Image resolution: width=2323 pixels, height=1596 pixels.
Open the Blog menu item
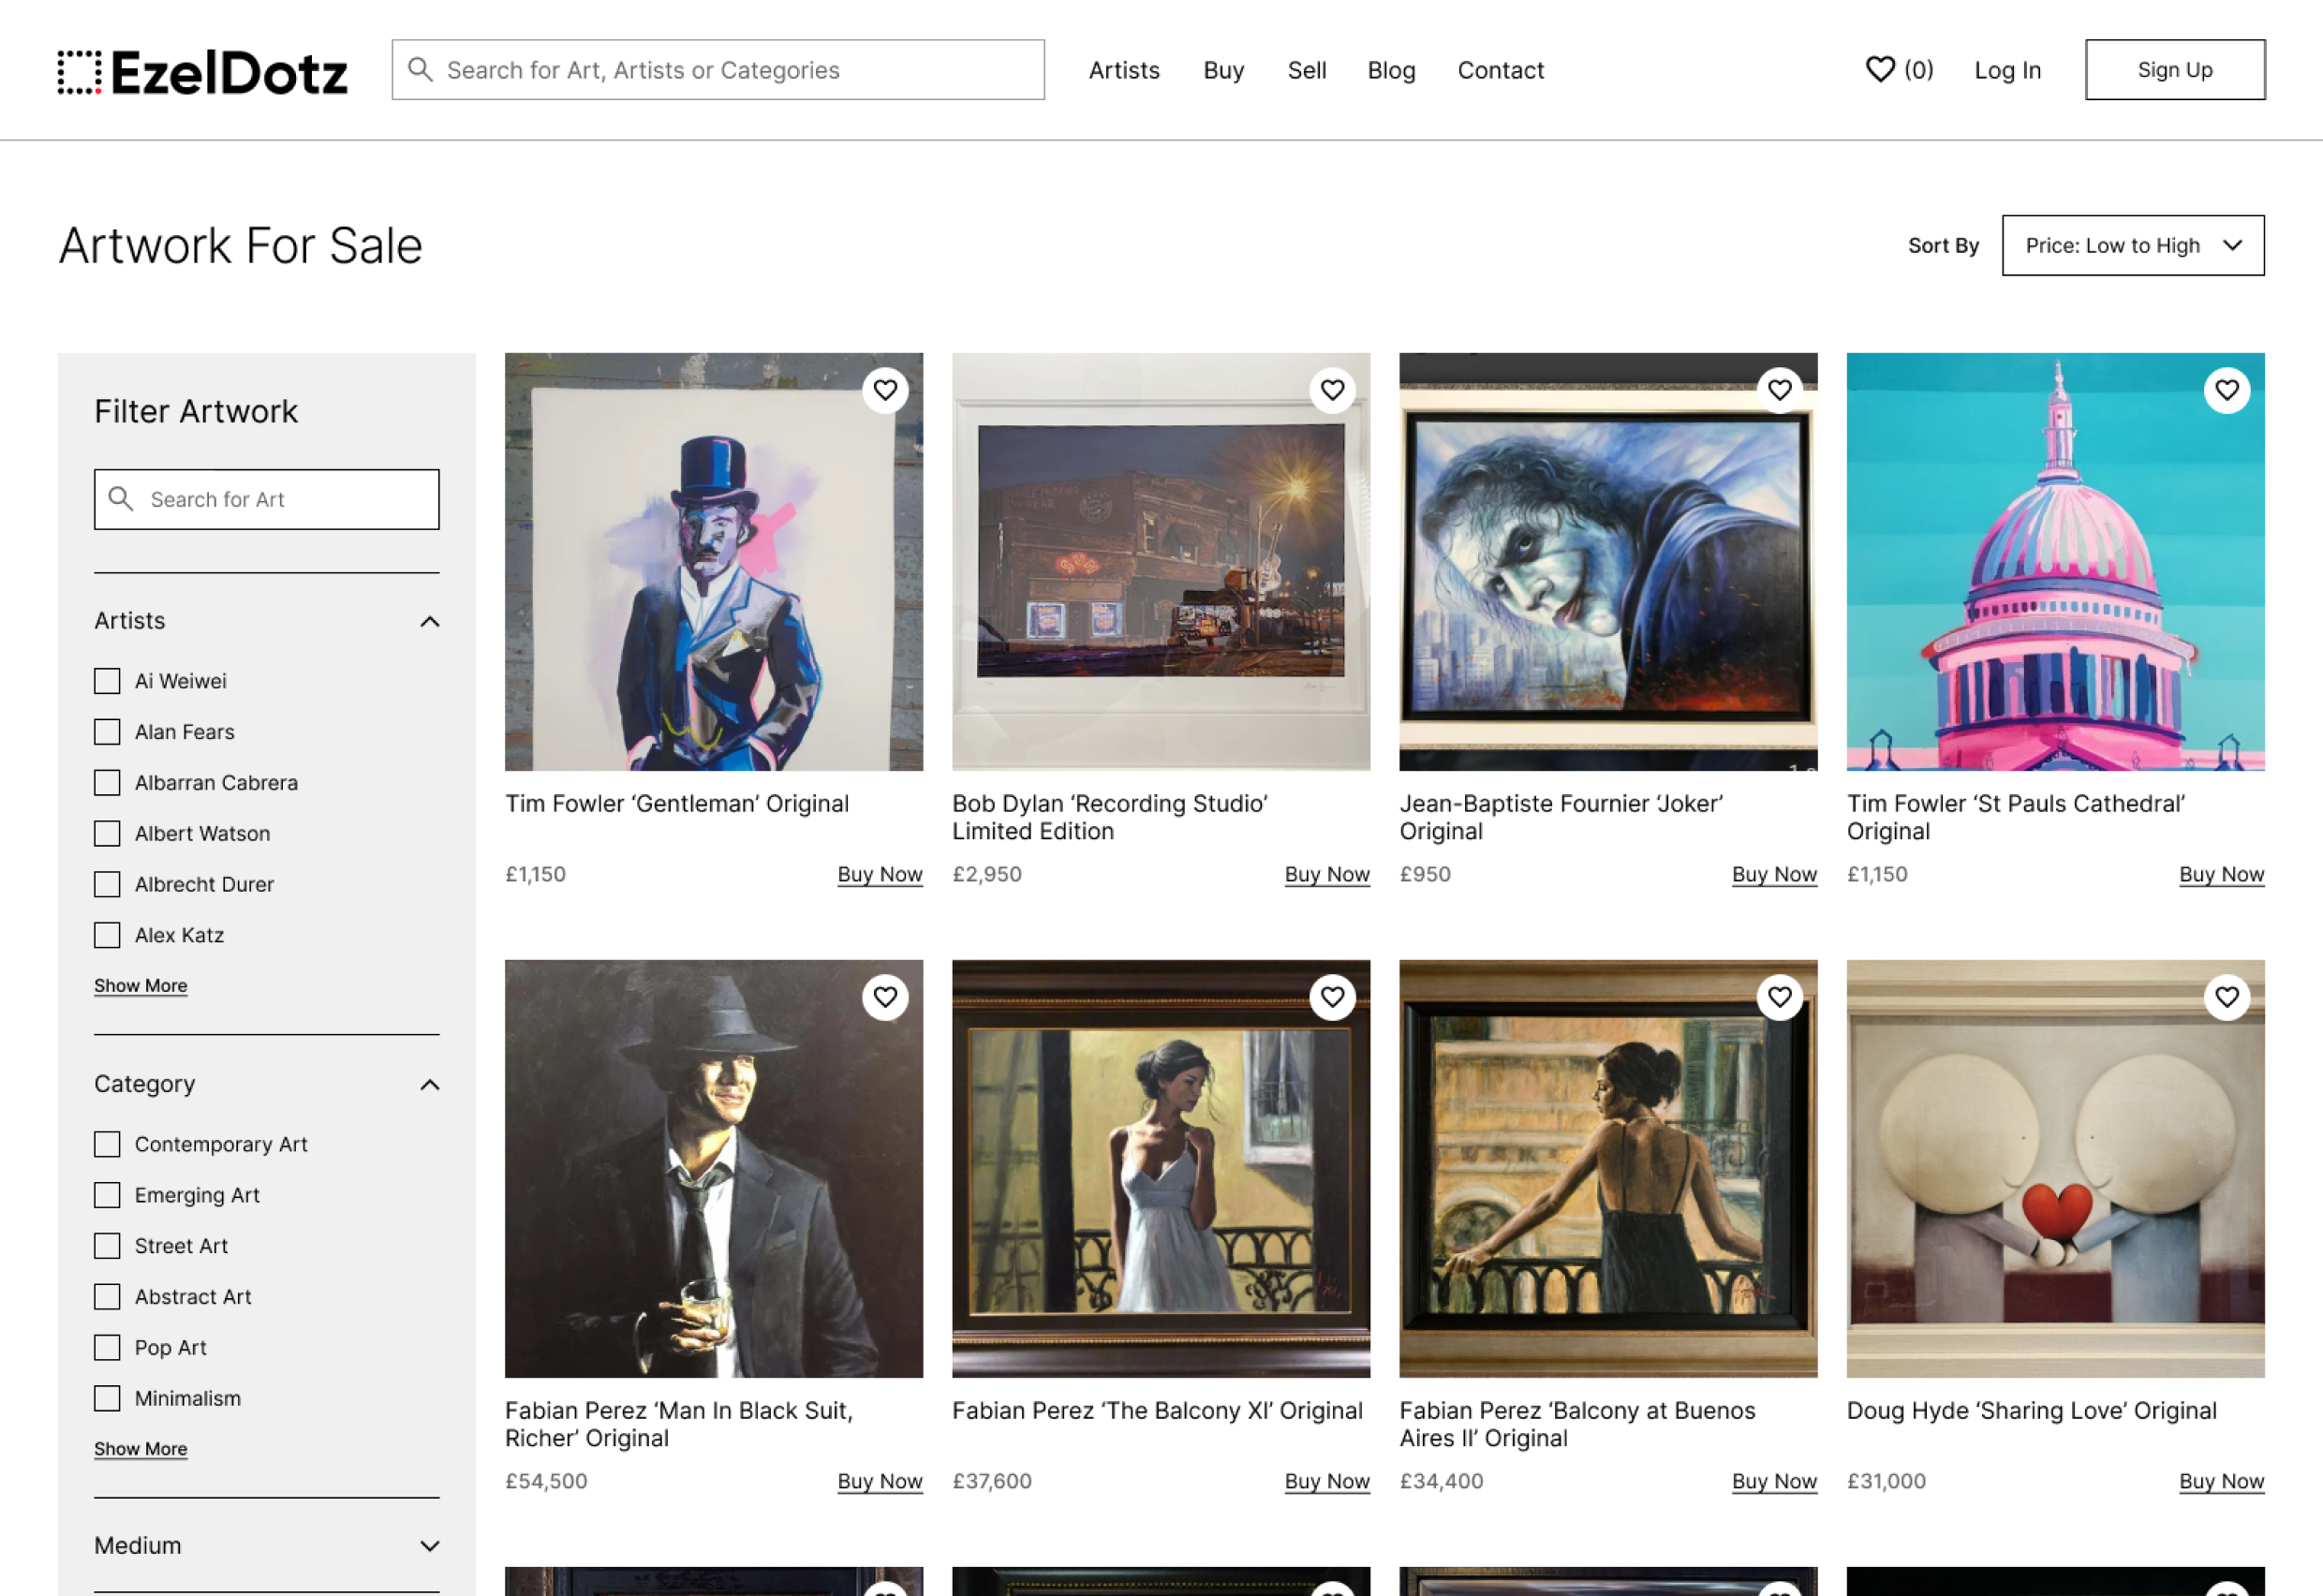click(x=1391, y=70)
